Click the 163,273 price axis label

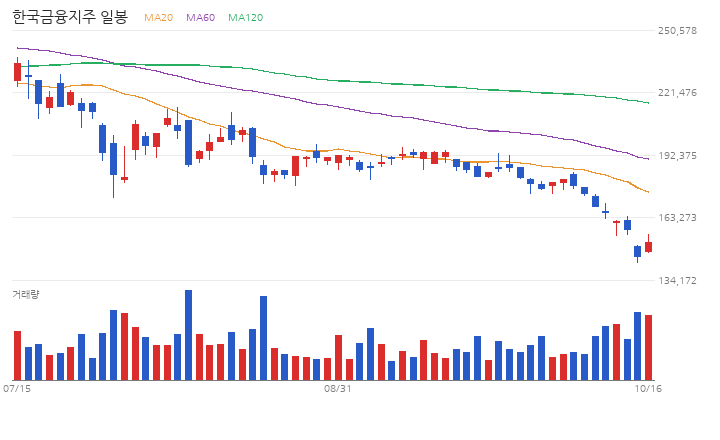(x=677, y=217)
